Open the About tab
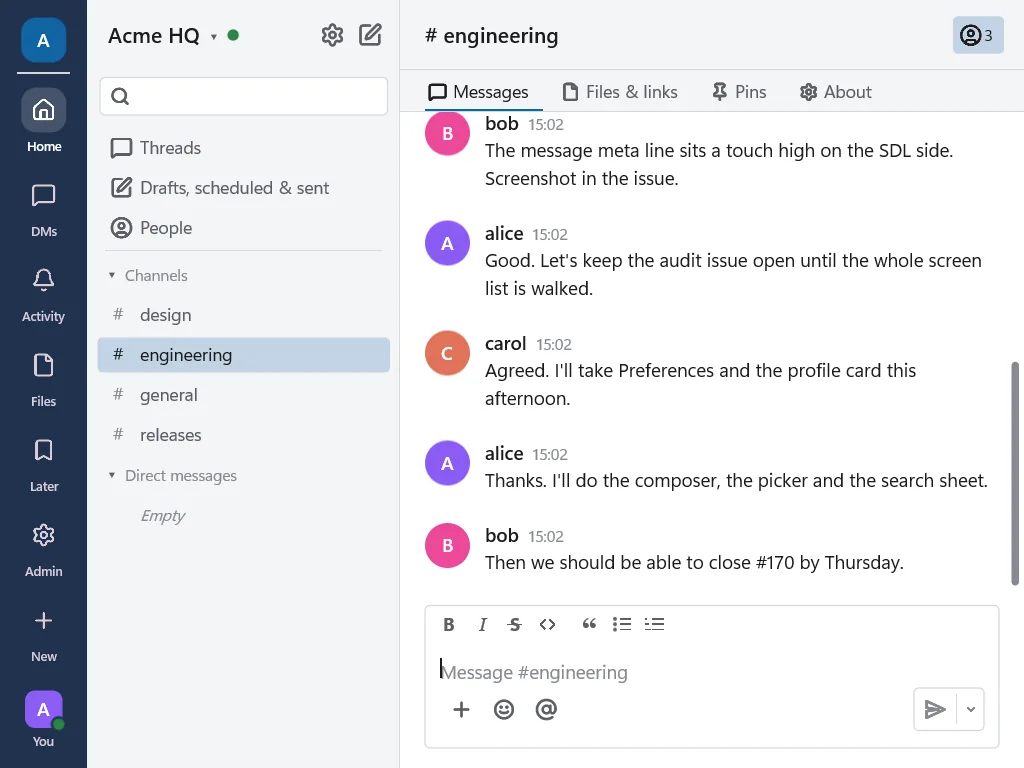Image resolution: width=1024 pixels, height=768 pixels. [x=836, y=92]
